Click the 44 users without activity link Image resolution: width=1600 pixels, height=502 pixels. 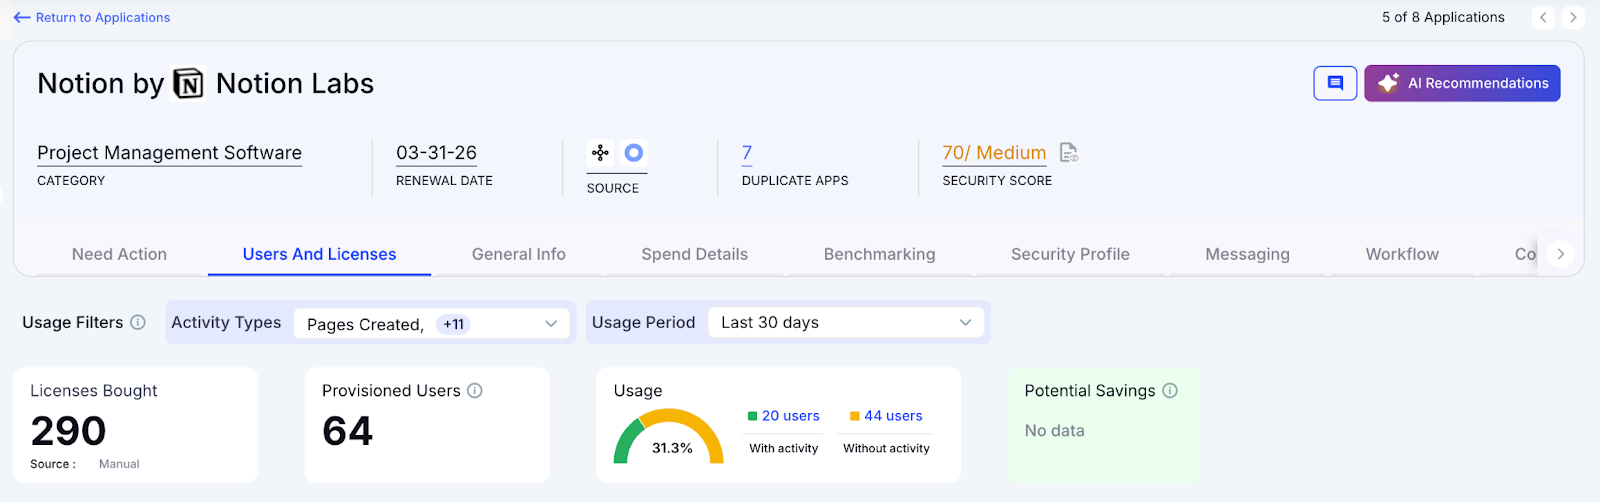(893, 416)
